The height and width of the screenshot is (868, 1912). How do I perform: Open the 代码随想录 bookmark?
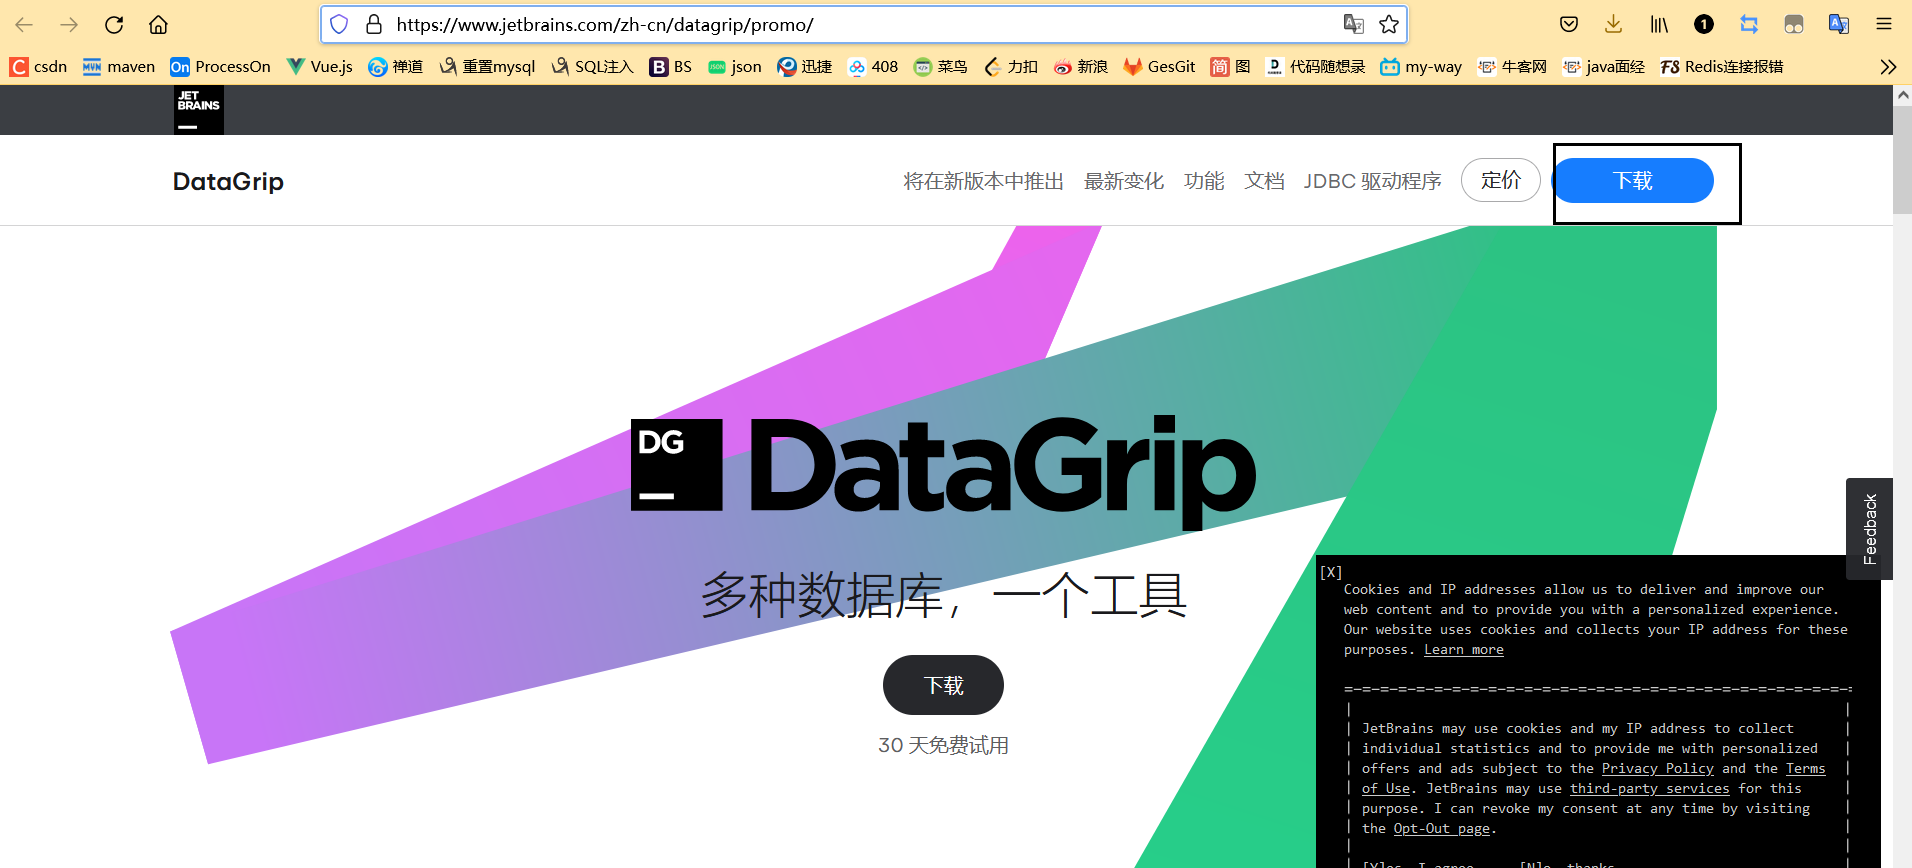point(1315,67)
